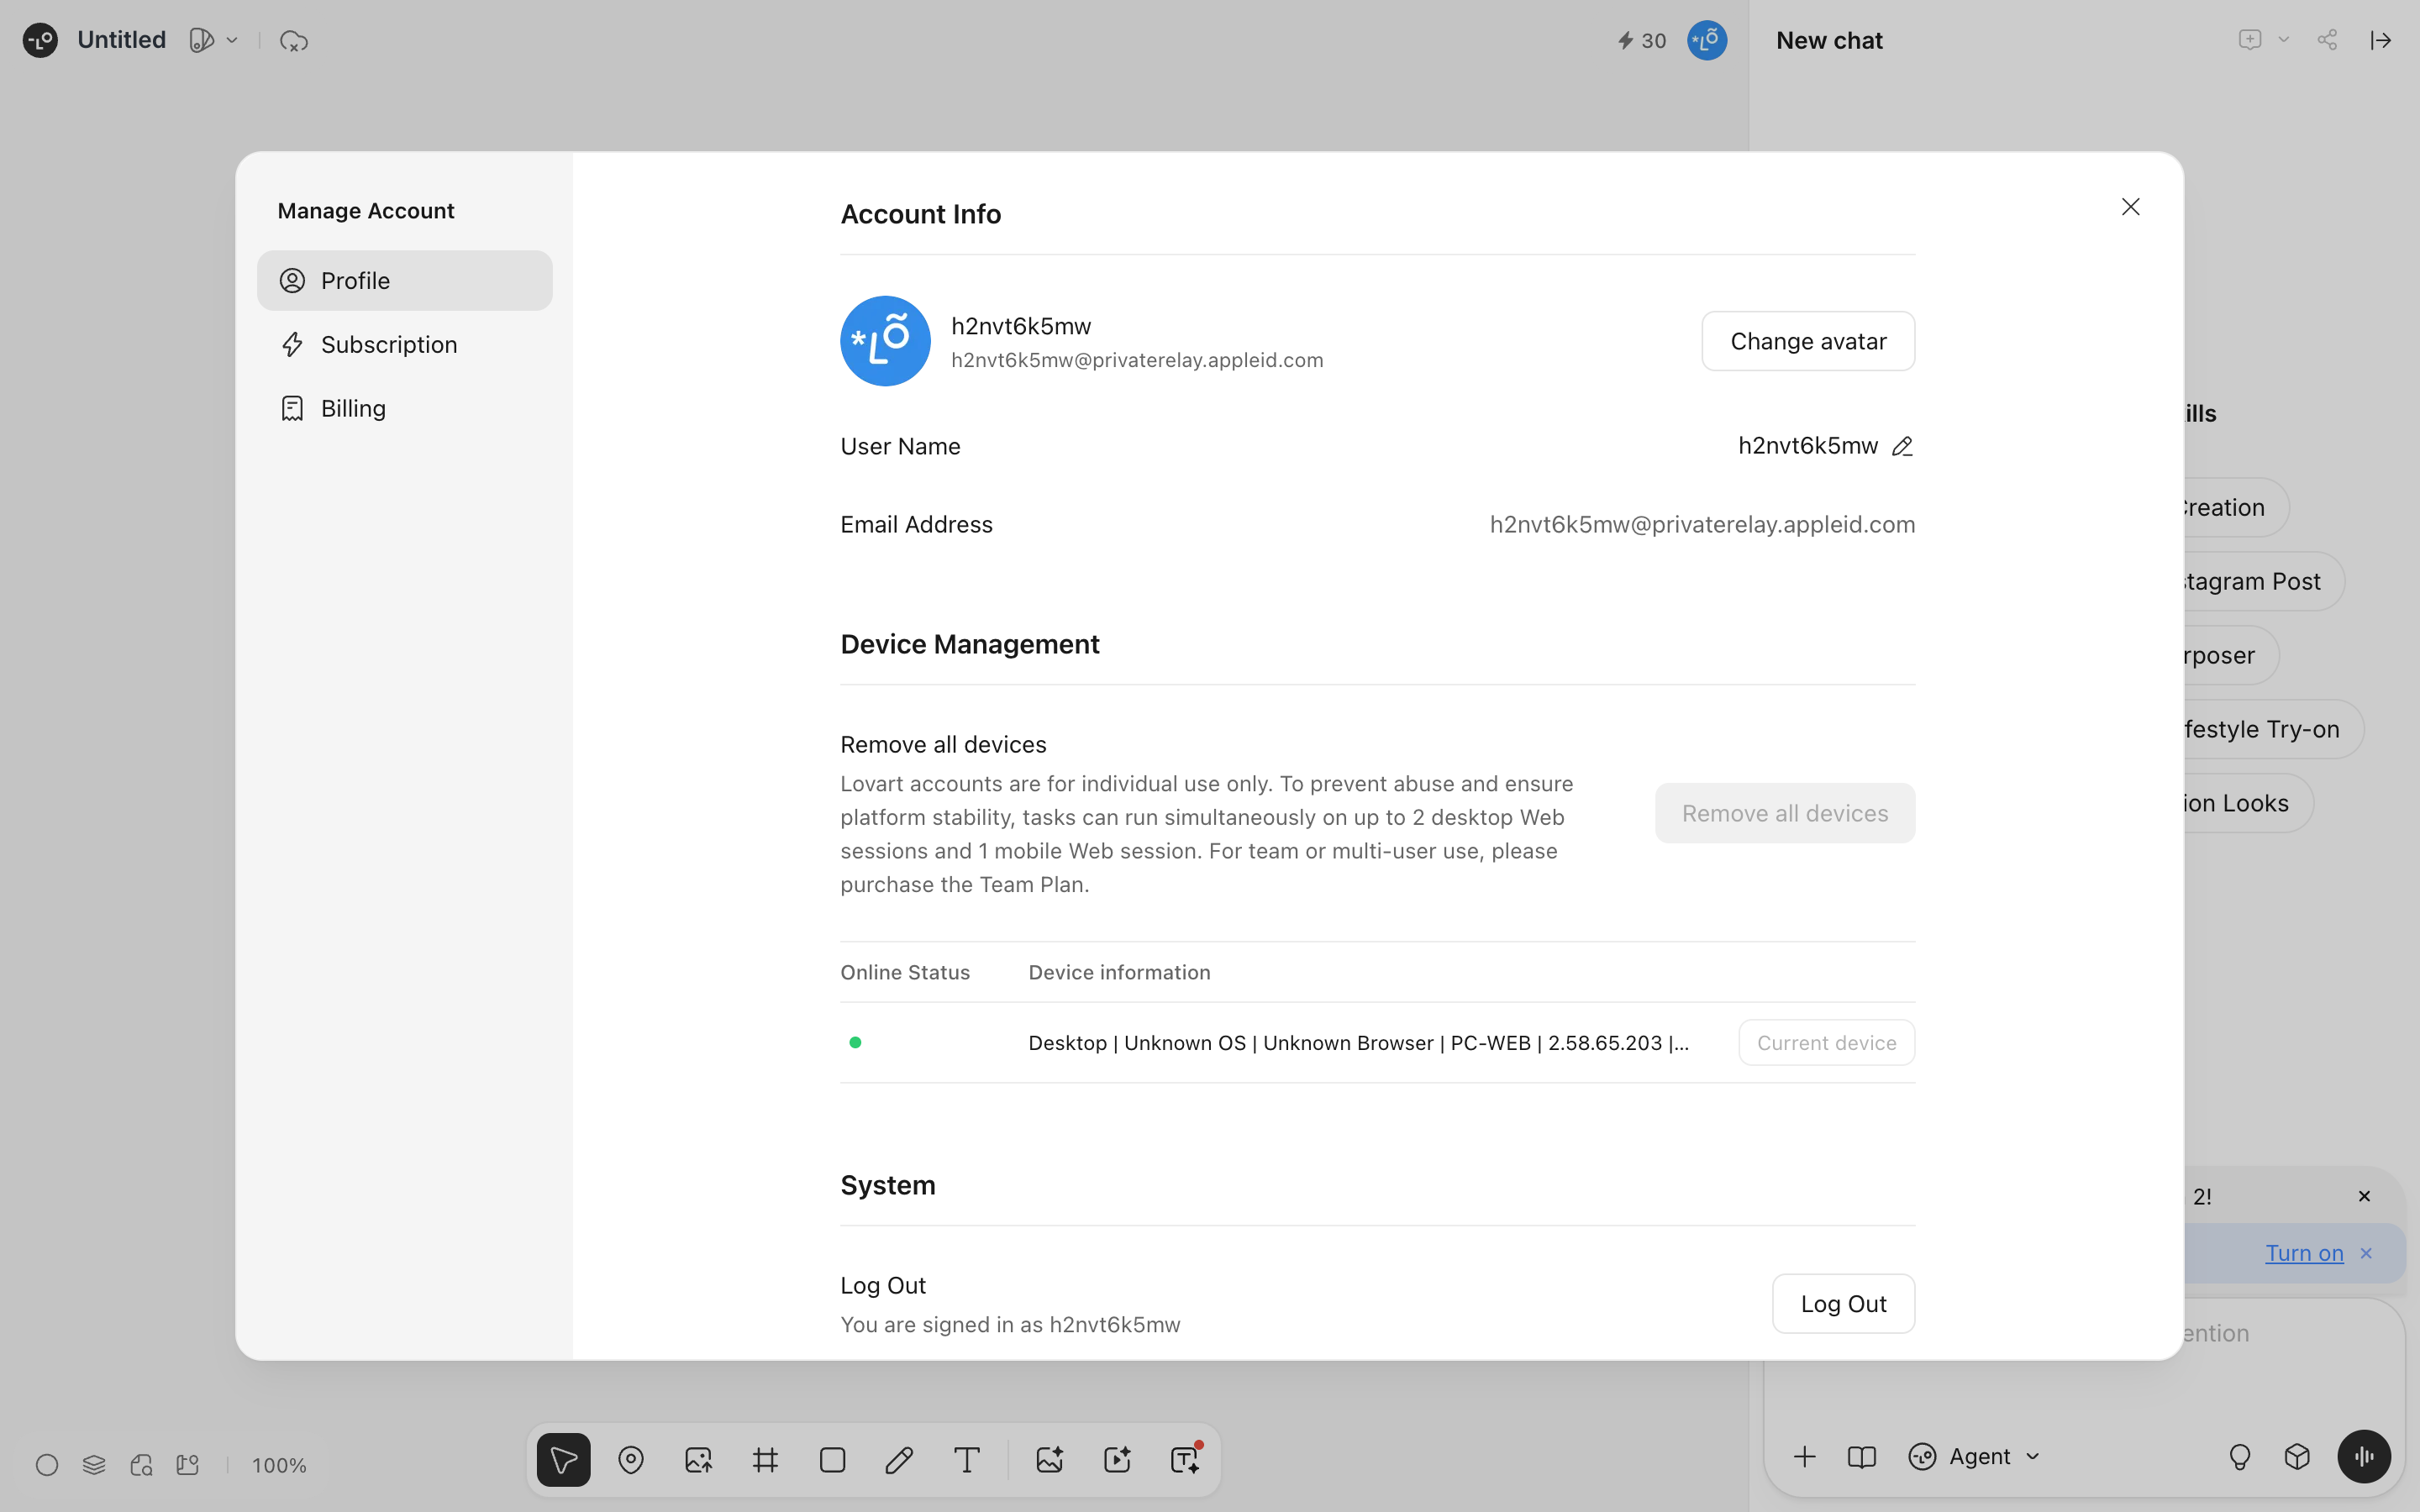Choose the Select cursor tool
The width and height of the screenshot is (2420, 1512).
[x=563, y=1460]
